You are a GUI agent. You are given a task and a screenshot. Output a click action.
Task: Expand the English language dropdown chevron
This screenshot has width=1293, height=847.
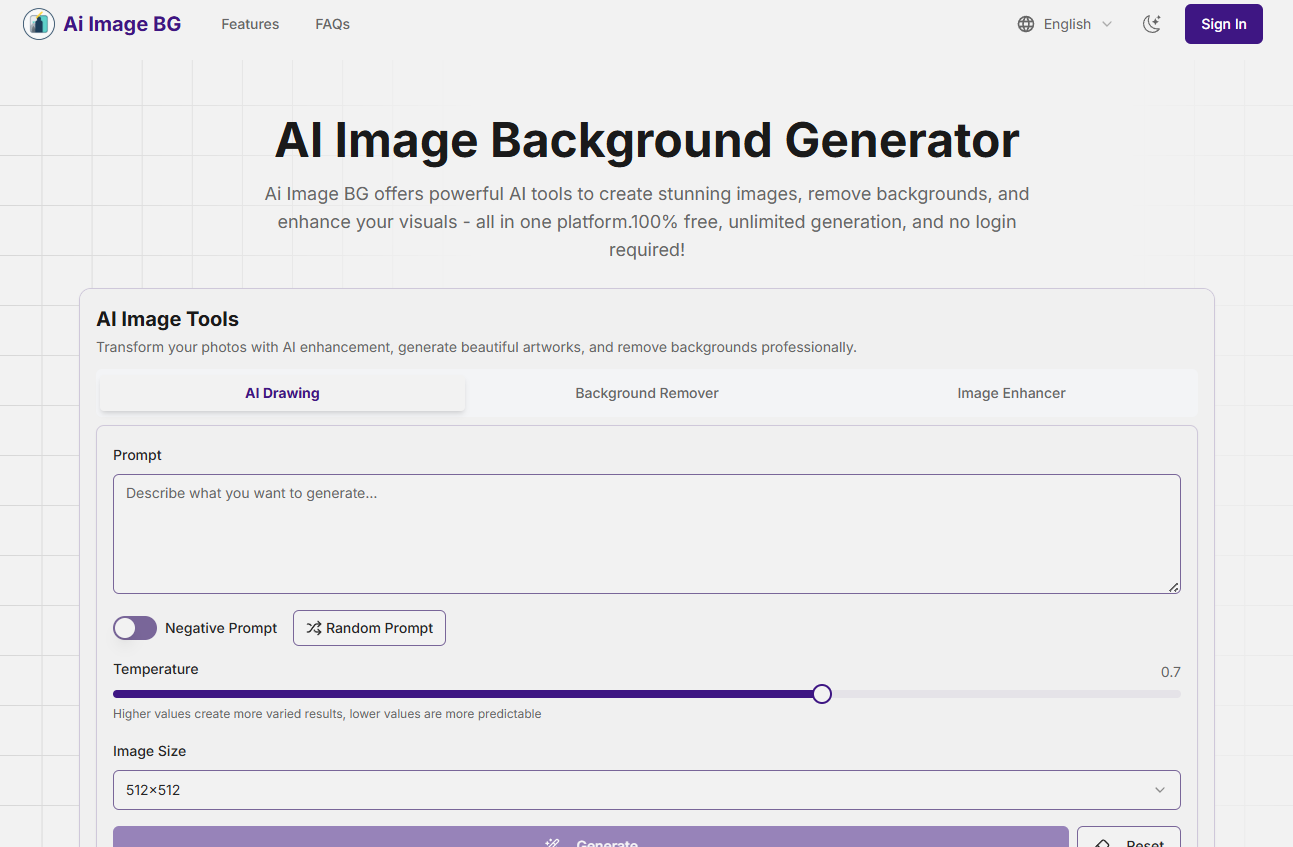point(1107,24)
